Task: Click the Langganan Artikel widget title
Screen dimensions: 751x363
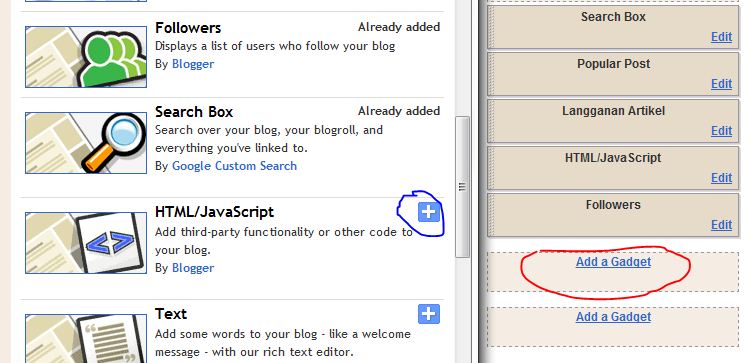Action: [613, 111]
